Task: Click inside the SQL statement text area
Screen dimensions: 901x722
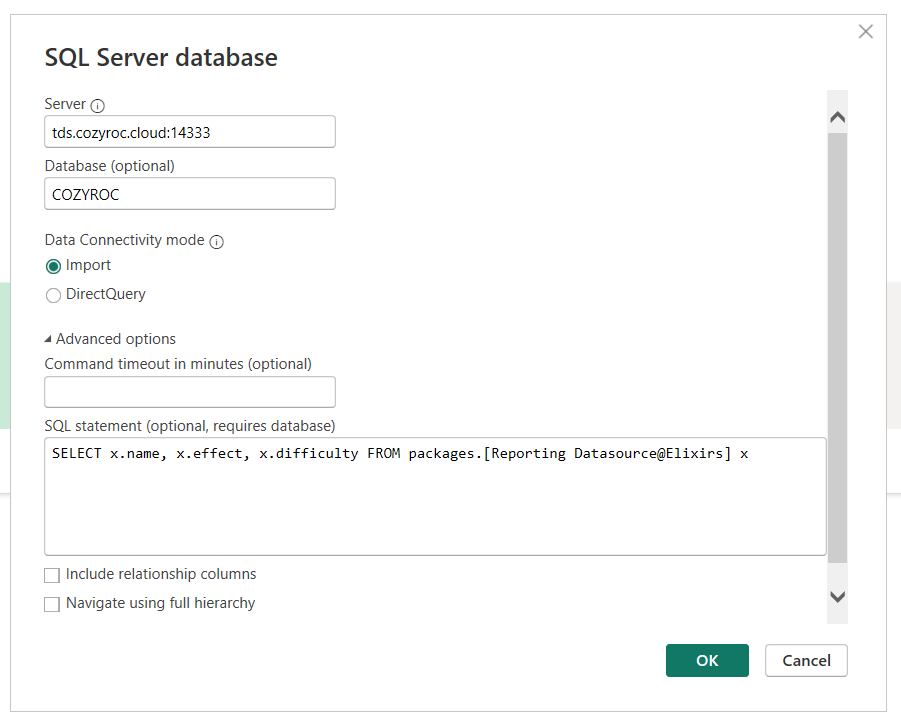Action: pyautogui.click(x=434, y=495)
